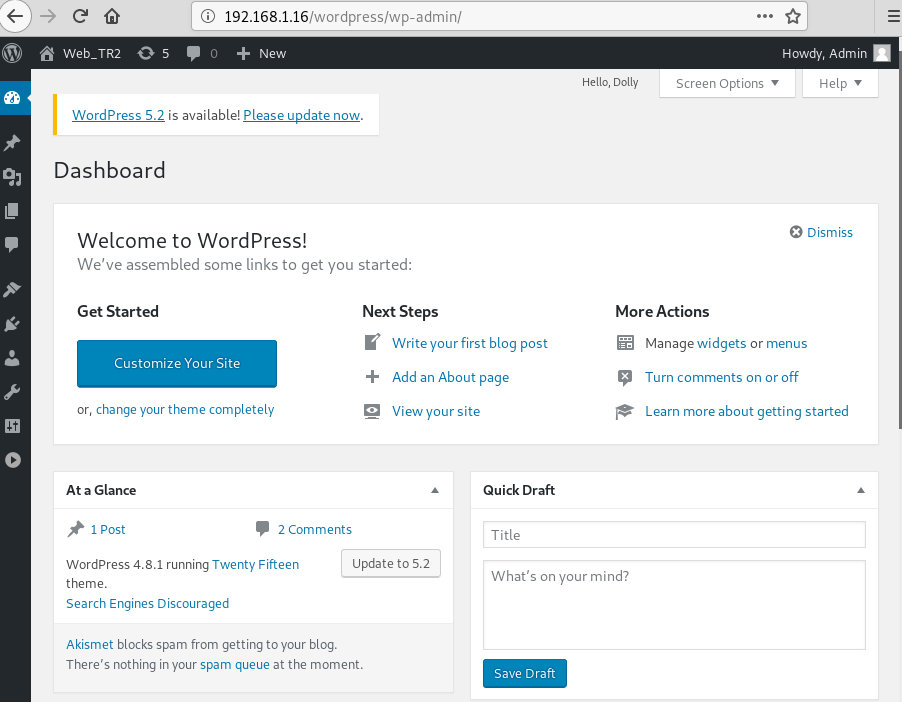
Task: Open the menus link
Action: click(x=786, y=344)
